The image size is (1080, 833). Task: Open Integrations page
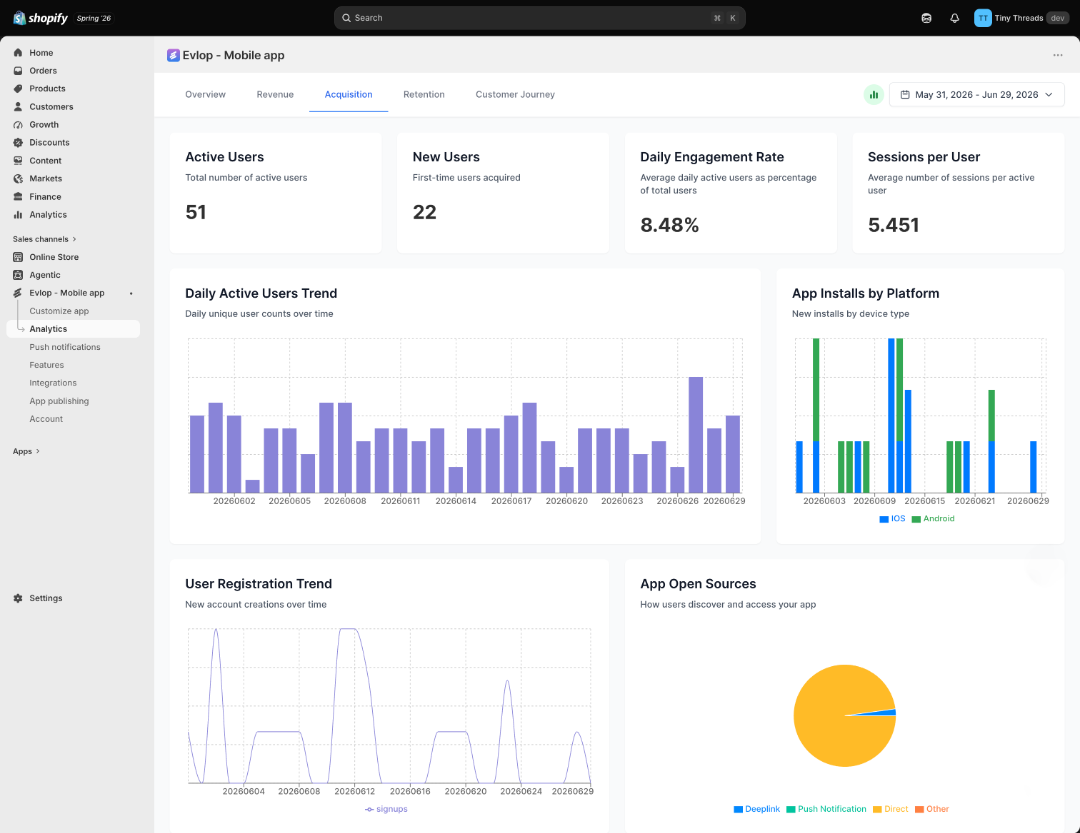pyautogui.click(x=53, y=382)
